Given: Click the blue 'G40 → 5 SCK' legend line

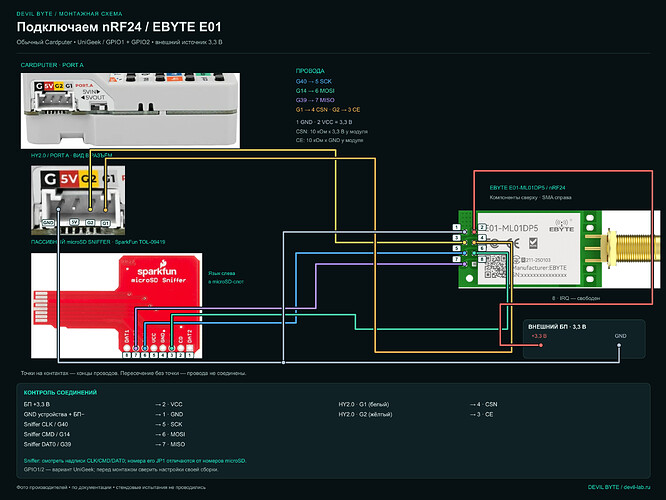Looking at the screenshot, I should point(314,81).
